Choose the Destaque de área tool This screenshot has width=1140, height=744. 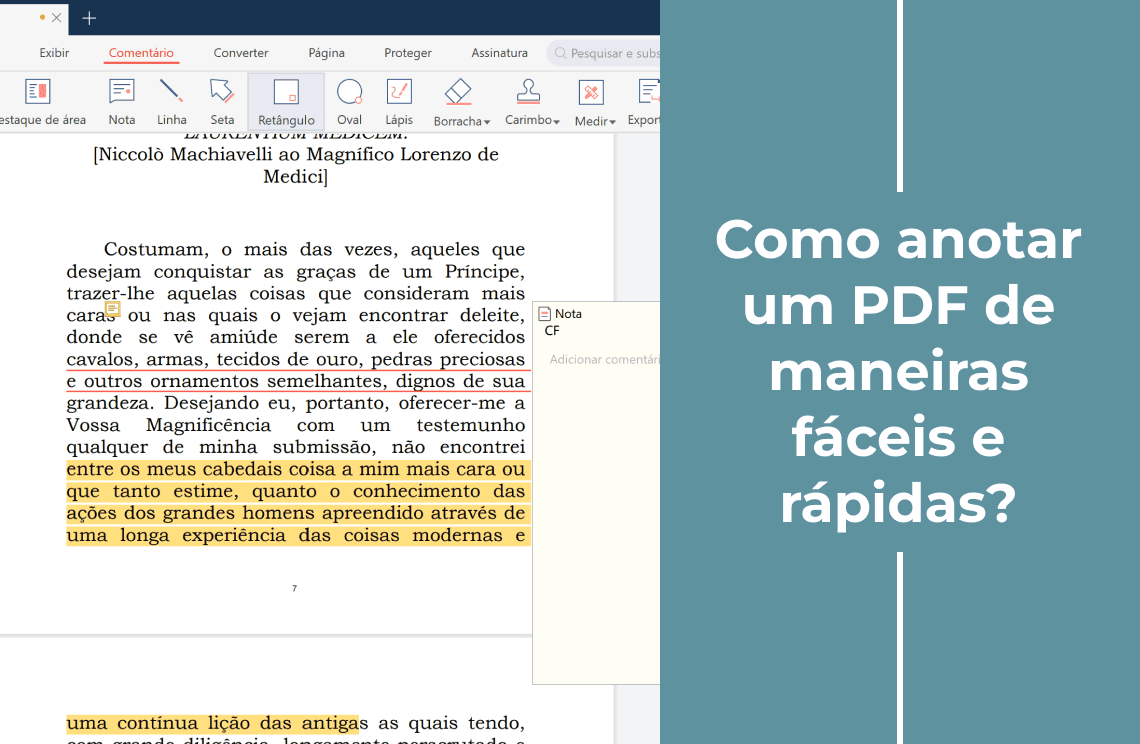[x=38, y=102]
